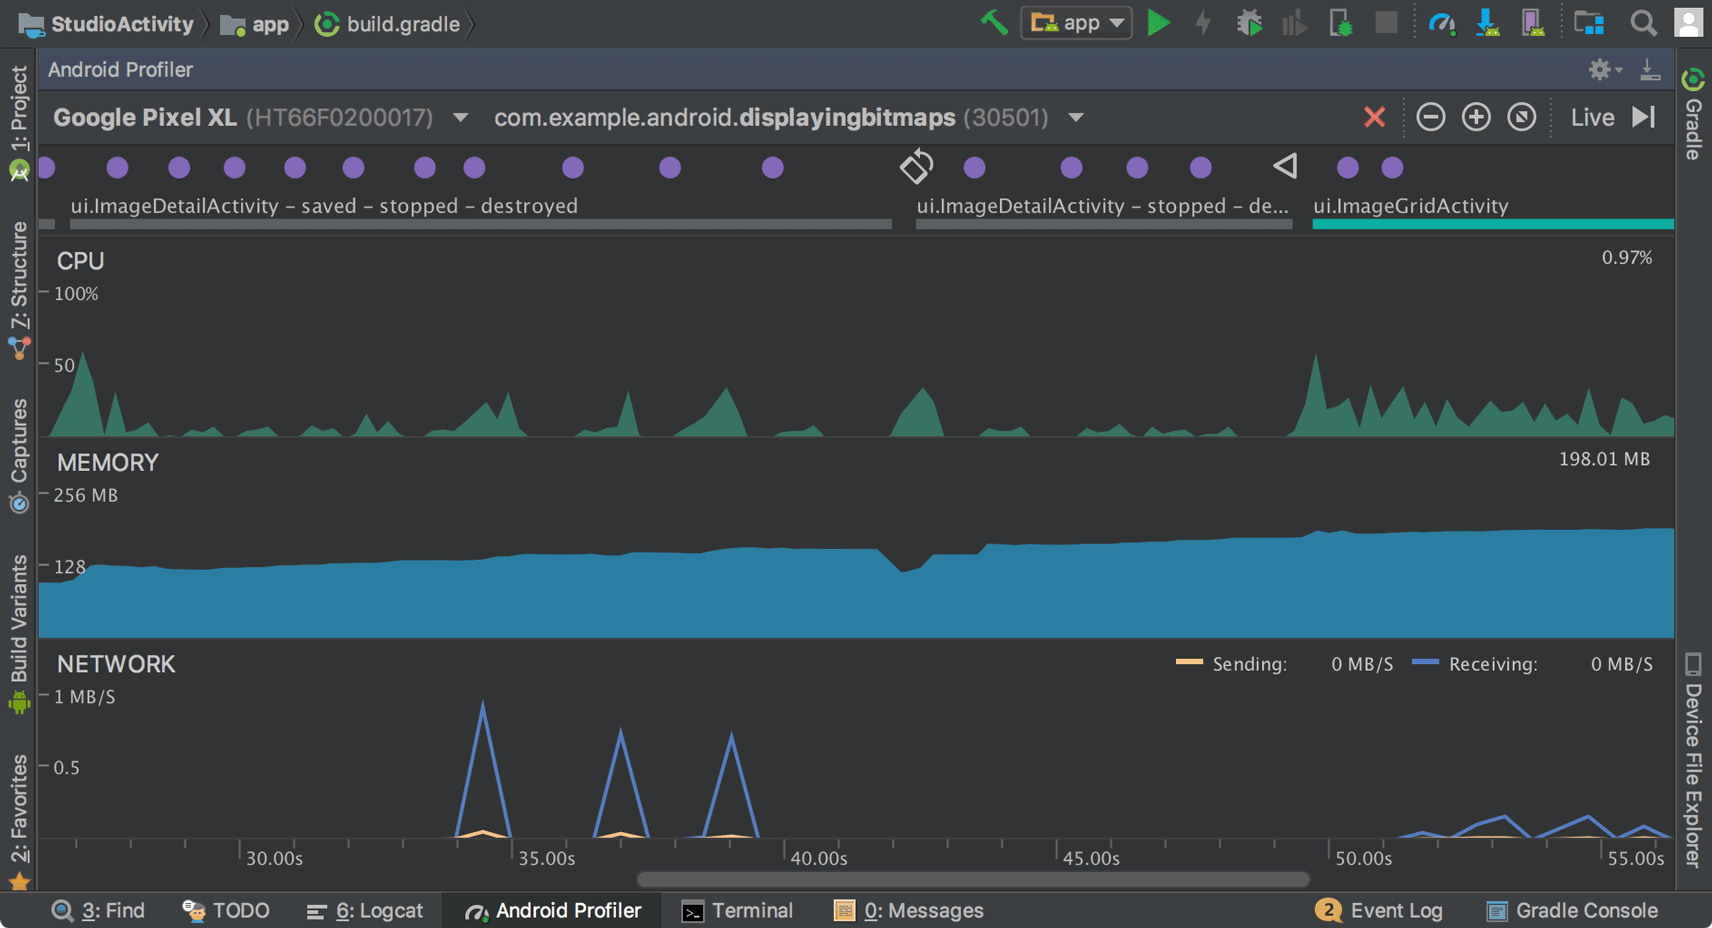
Task: Launch the Debug tool
Action: [1249, 22]
